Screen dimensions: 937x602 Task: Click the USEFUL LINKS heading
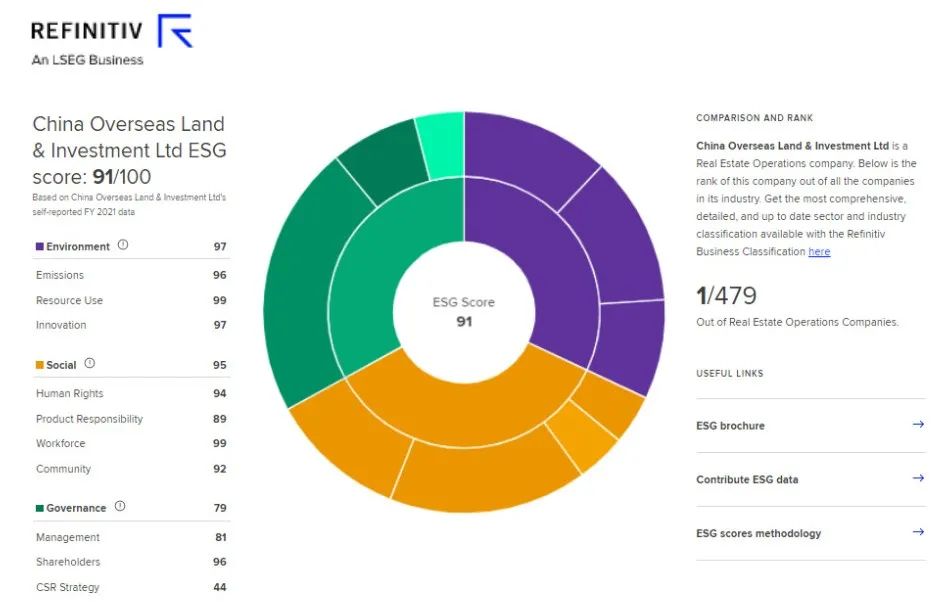tap(730, 373)
